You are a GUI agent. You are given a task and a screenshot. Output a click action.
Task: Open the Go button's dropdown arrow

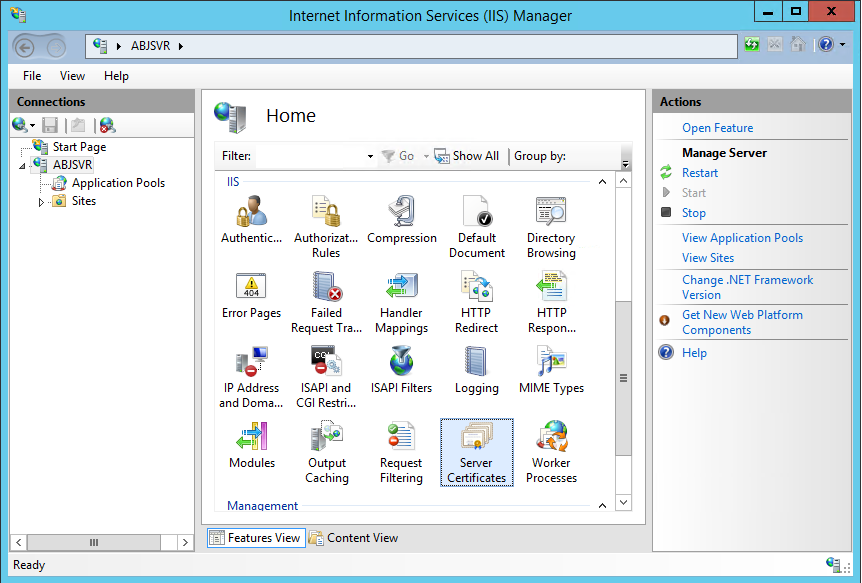(x=426, y=155)
